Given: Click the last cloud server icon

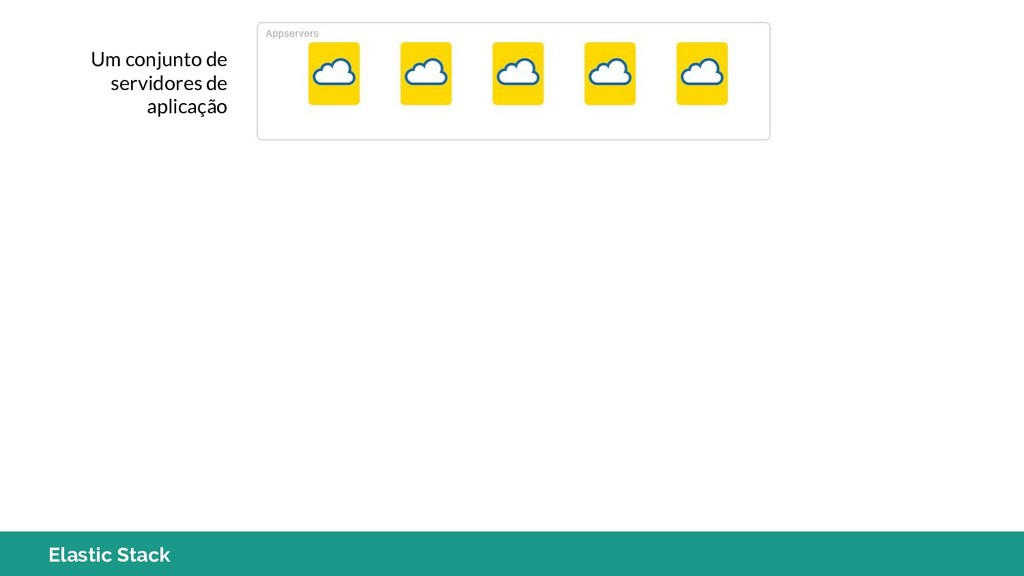Looking at the screenshot, I should (702, 74).
